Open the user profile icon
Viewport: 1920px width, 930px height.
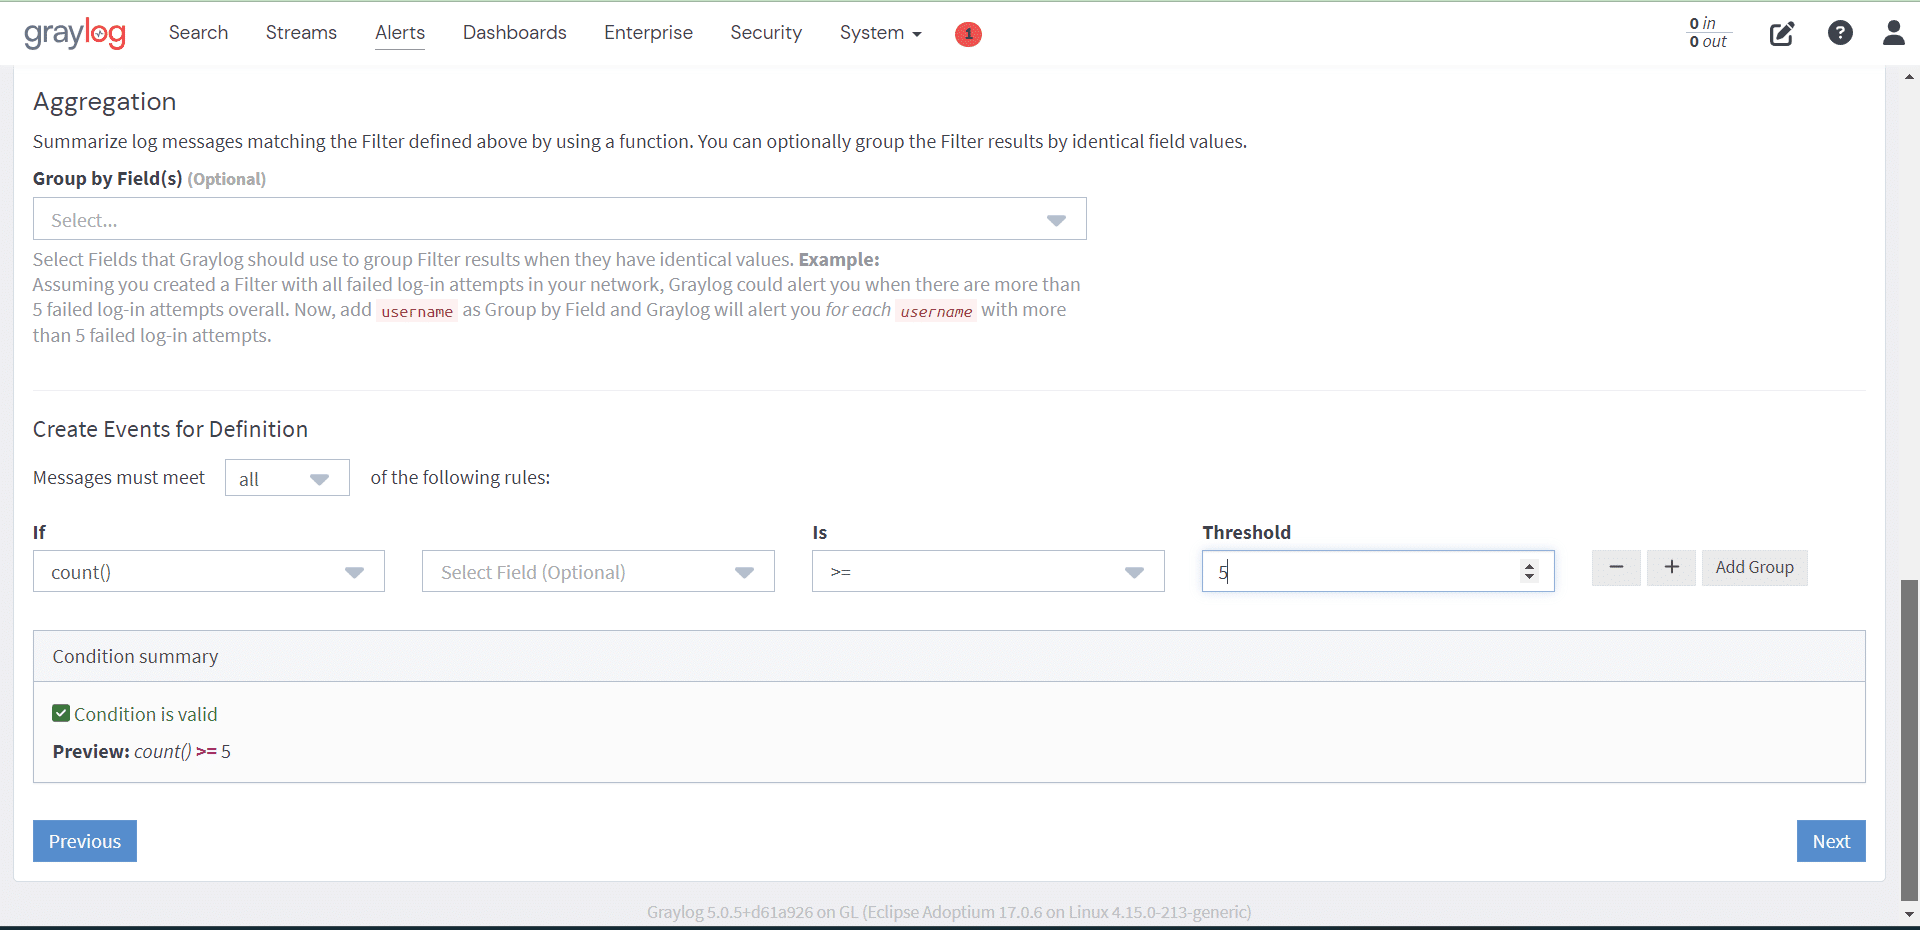[1895, 34]
